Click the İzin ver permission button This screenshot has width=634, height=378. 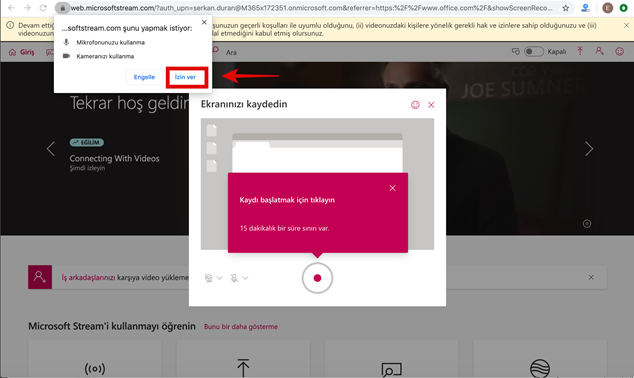(185, 77)
